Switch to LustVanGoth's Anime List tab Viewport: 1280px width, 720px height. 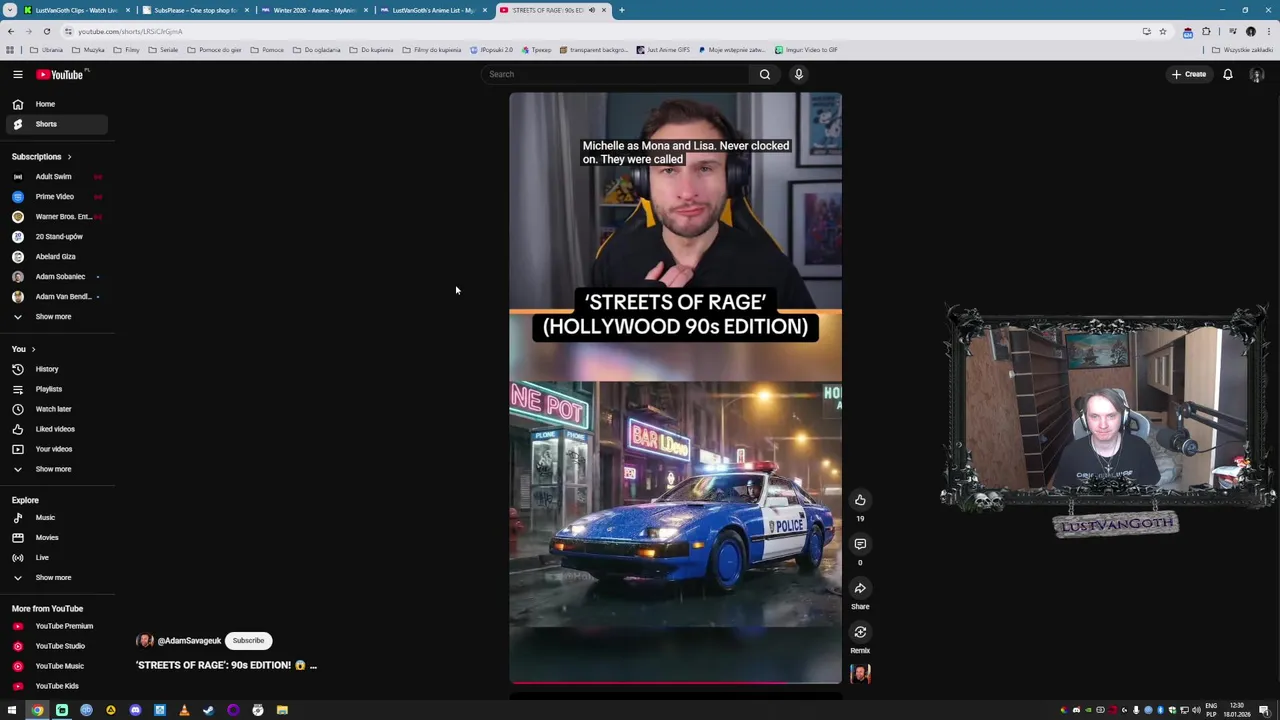(433, 10)
